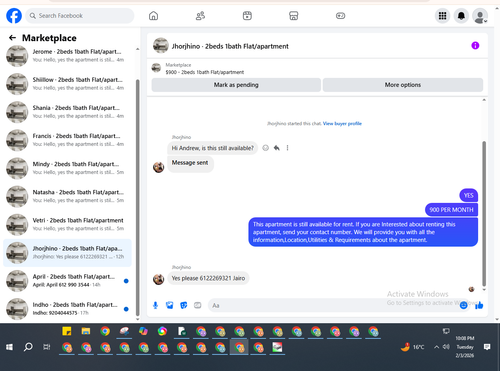Open Vetri's apartment conversation
Image resolution: width=500 pixels, height=371 pixels.
[x=68, y=224]
